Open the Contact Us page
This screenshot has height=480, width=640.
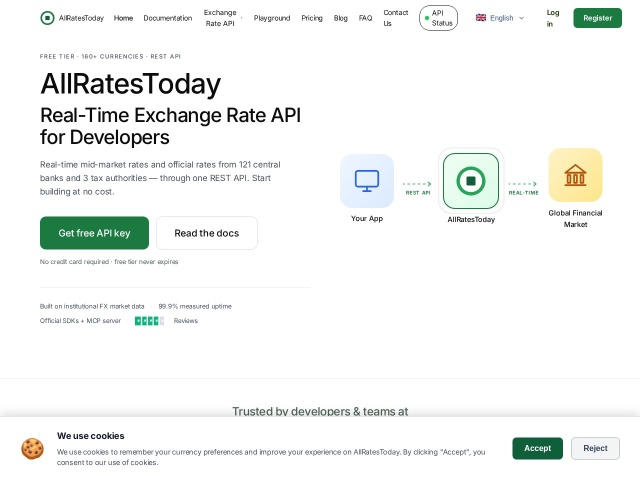click(x=396, y=18)
